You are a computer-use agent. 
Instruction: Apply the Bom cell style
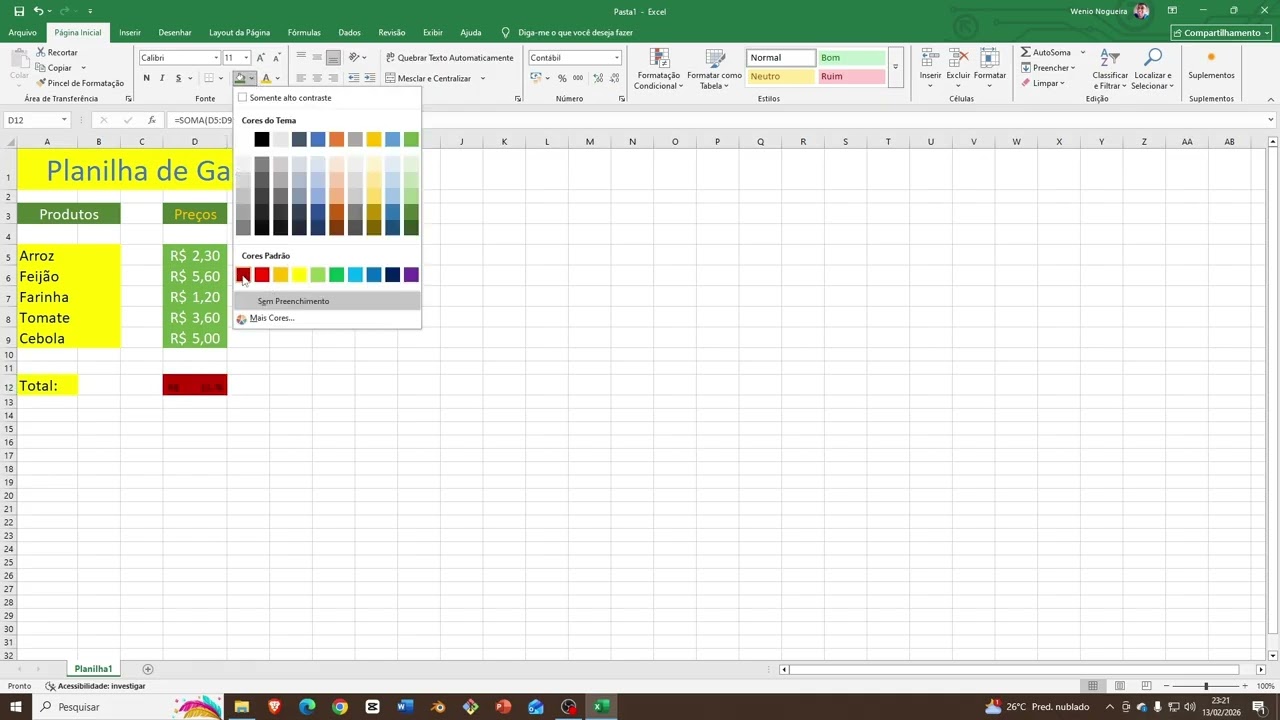(x=851, y=58)
